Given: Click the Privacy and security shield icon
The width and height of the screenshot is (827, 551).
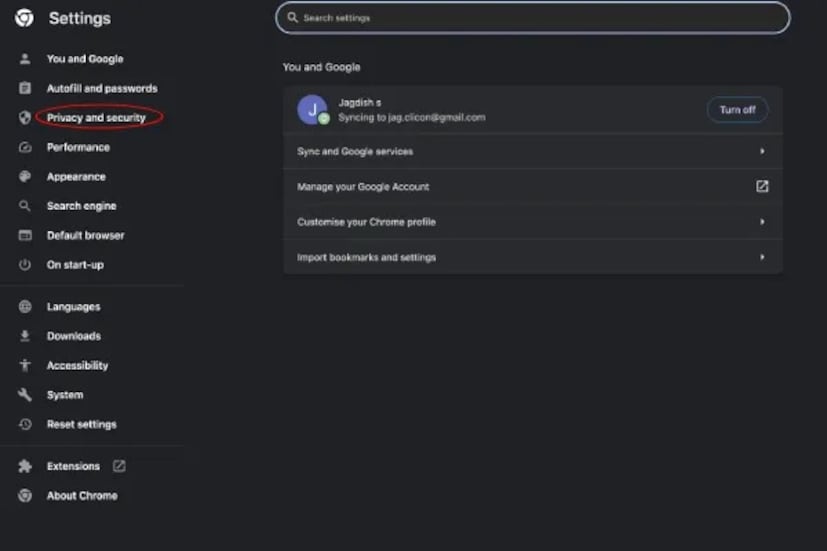Looking at the screenshot, I should pyautogui.click(x=25, y=118).
